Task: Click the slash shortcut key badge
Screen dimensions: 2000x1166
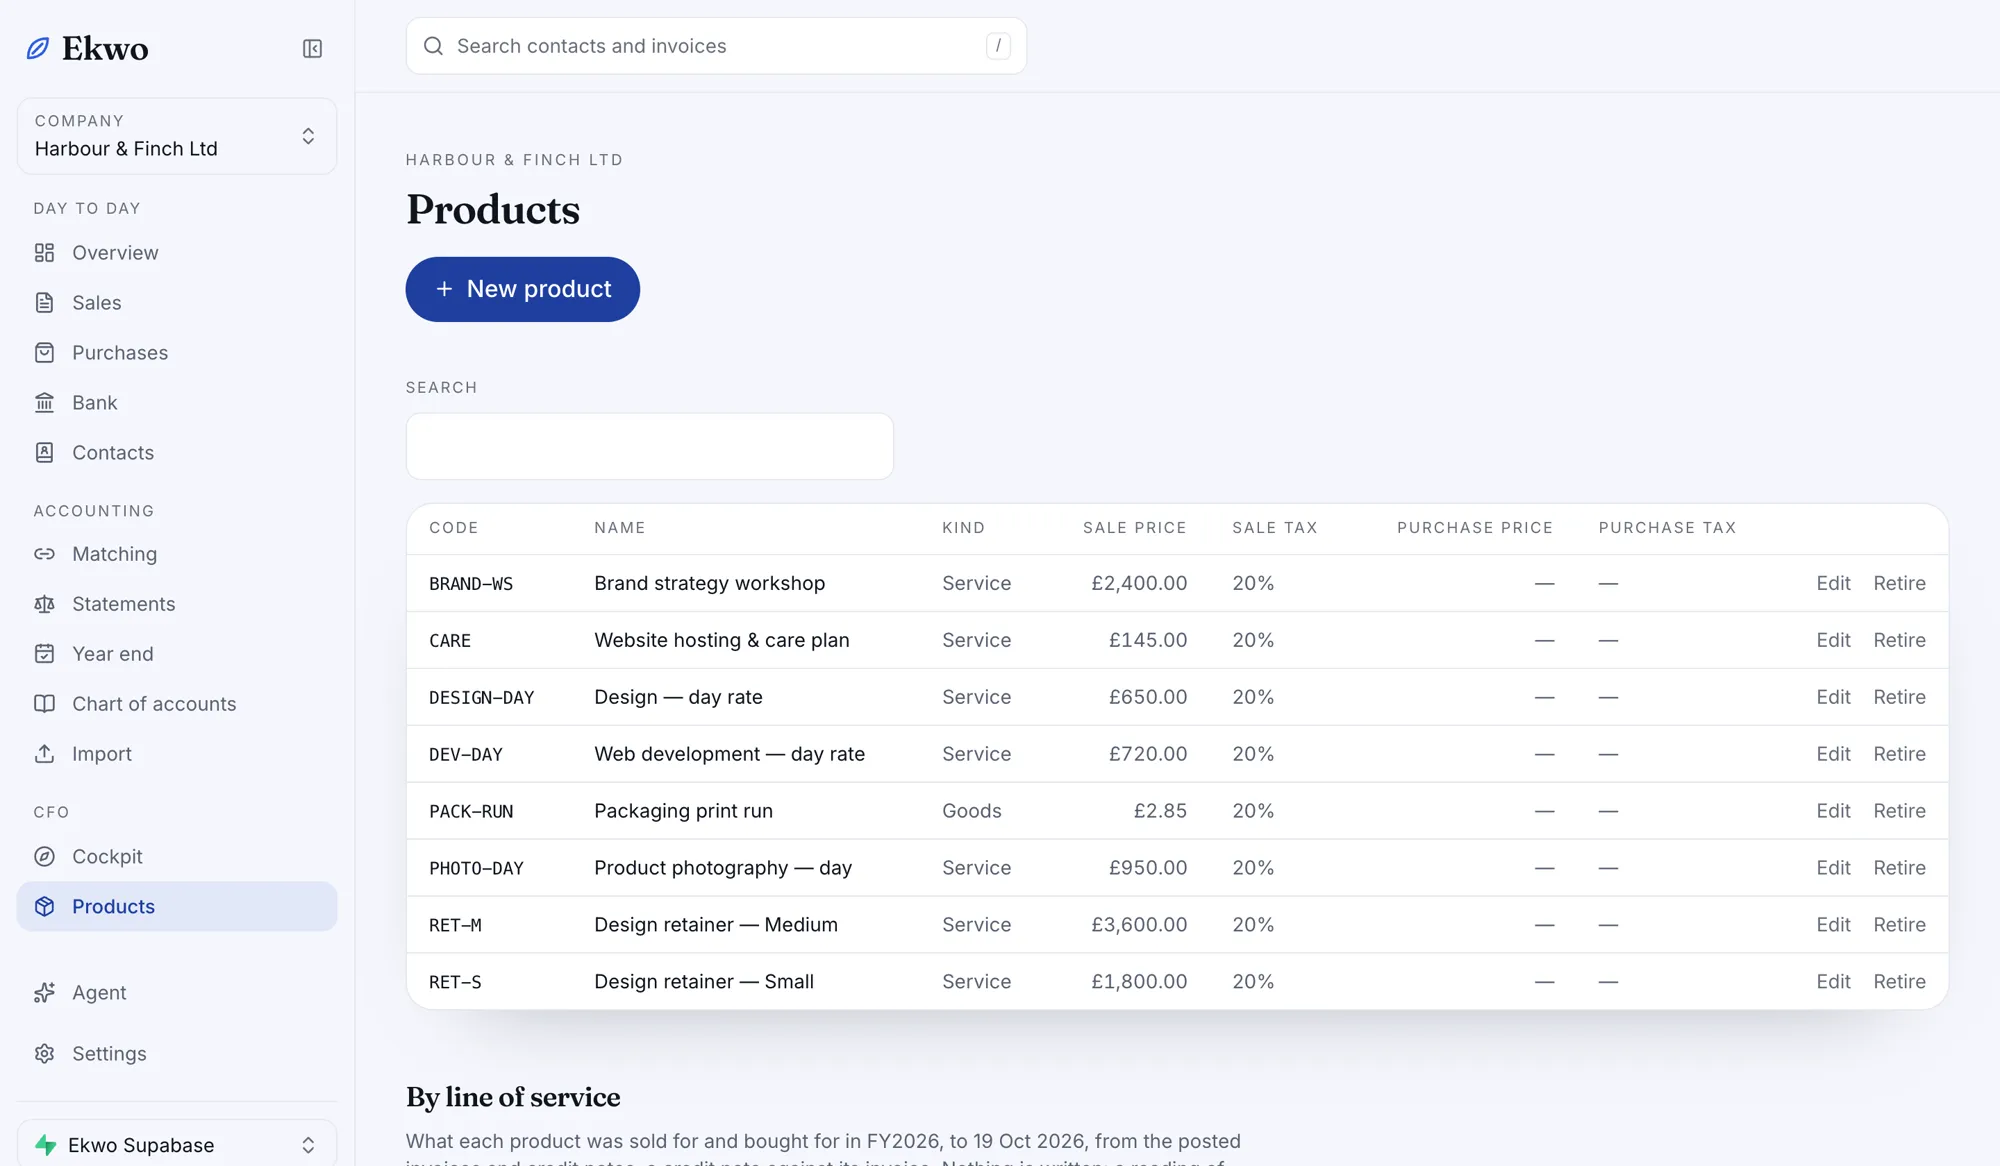Action: (x=998, y=46)
